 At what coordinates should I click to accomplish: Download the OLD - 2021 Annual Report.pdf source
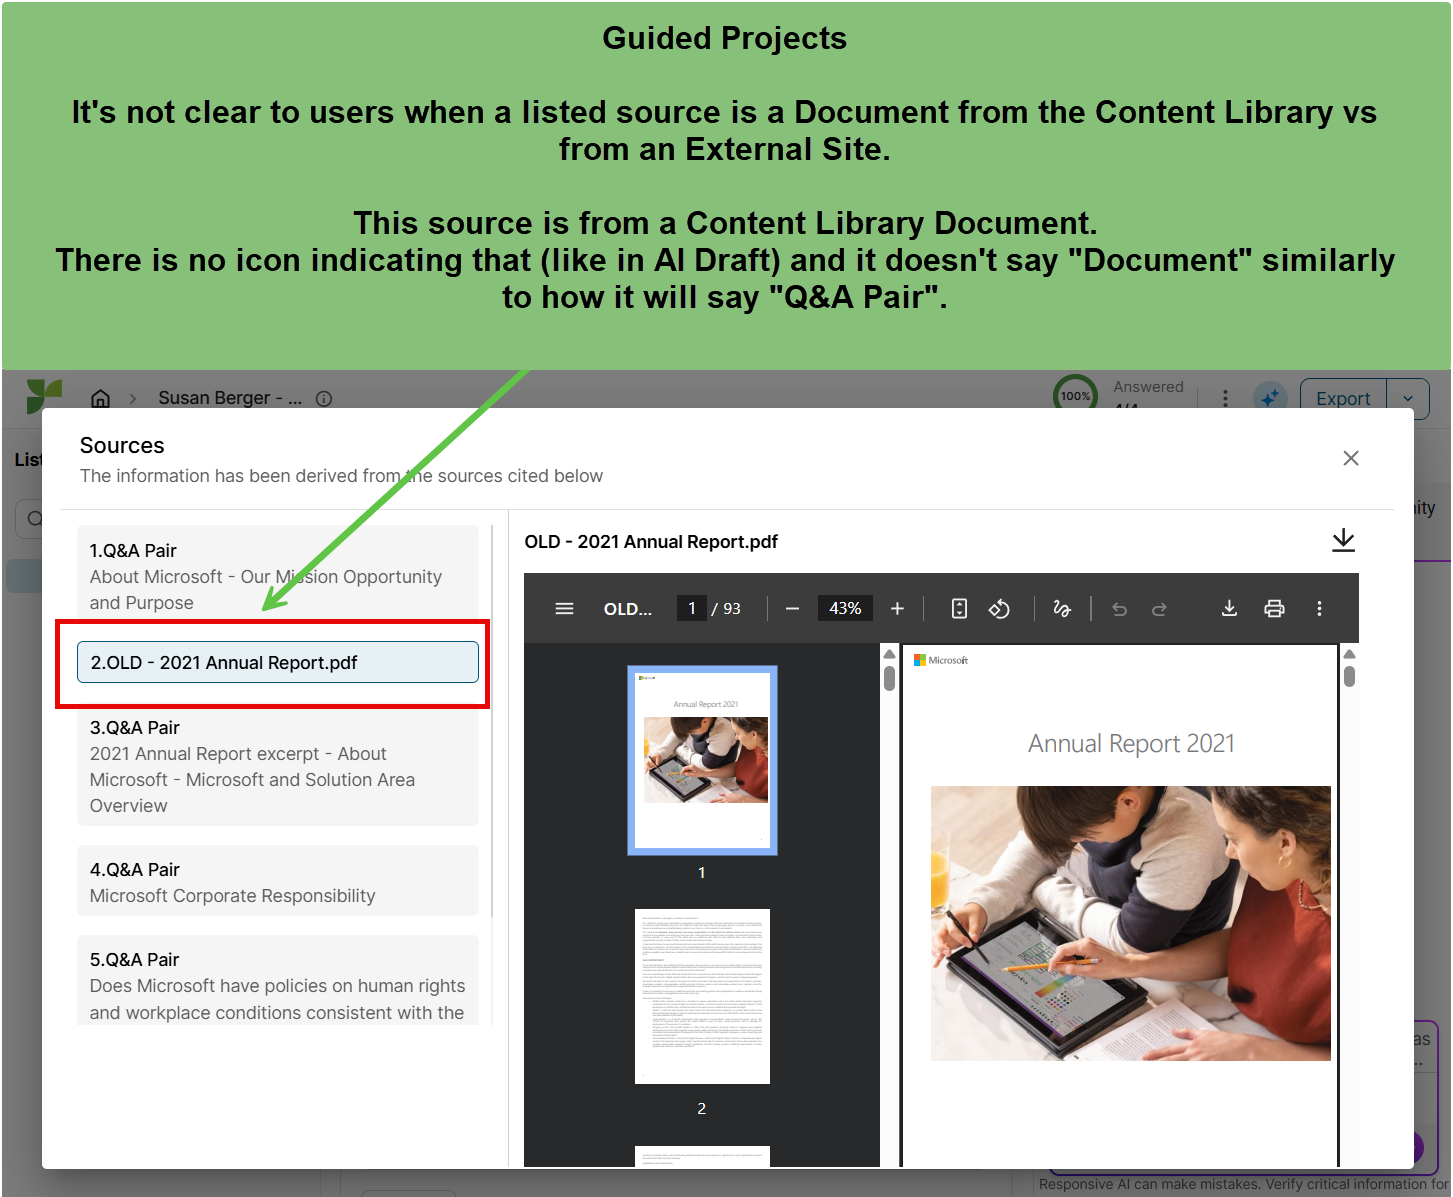pos(1343,540)
